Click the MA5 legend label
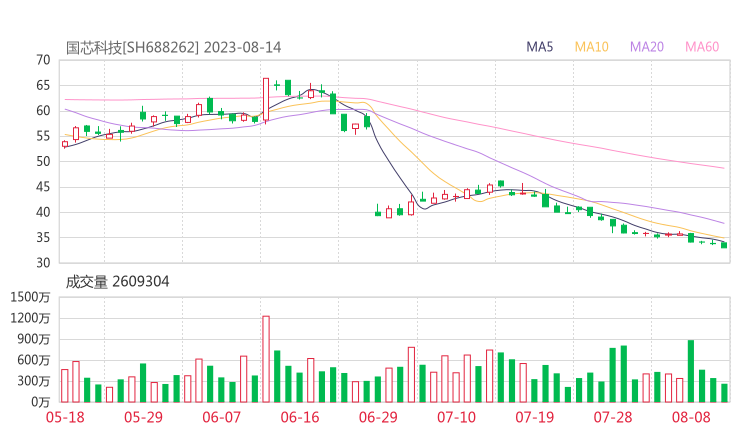The height and width of the screenshot is (440, 740). tap(539, 47)
